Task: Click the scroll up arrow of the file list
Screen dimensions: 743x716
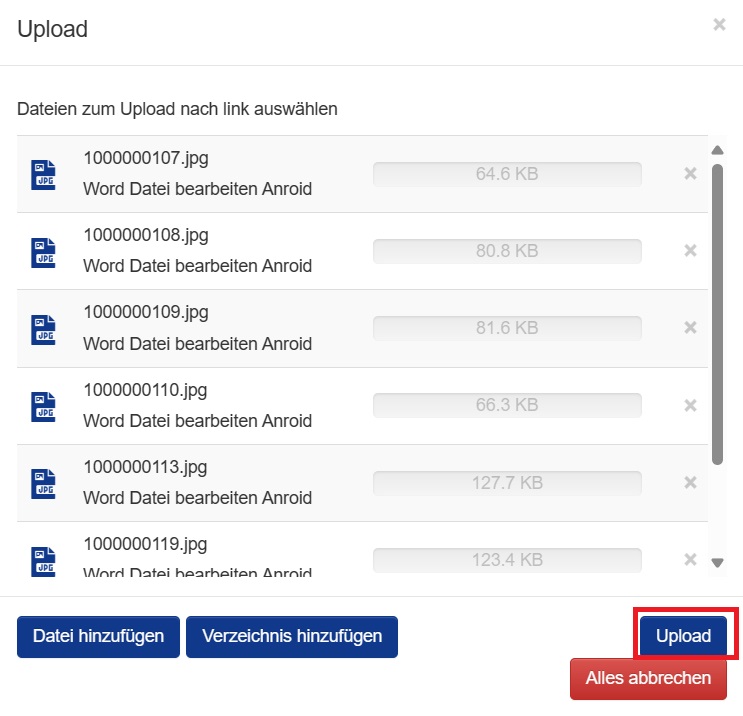Action: pyautogui.click(x=717, y=150)
